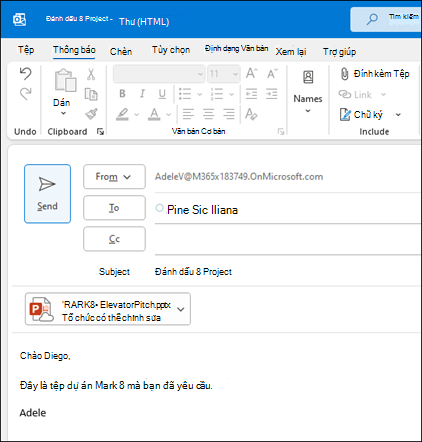Click the clear formatting icon
This screenshot has width=422, height=442.
251,114
